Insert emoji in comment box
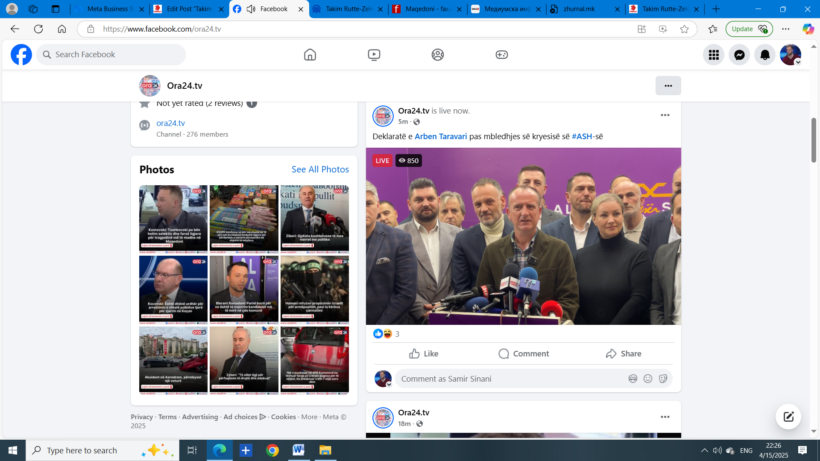 (648, 378)
